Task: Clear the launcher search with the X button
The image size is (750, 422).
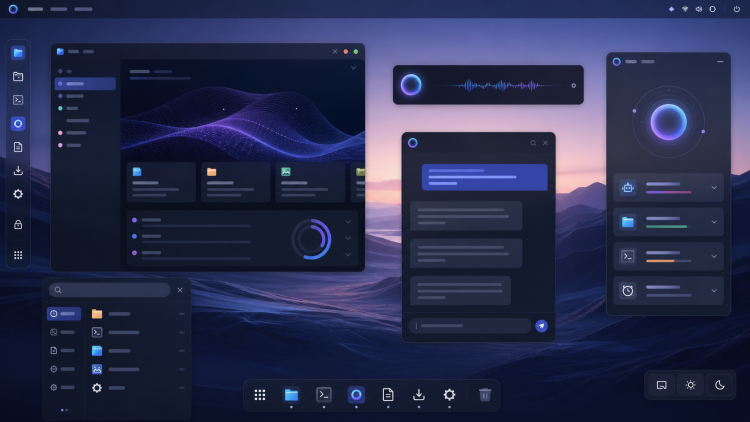Action: 180,290
